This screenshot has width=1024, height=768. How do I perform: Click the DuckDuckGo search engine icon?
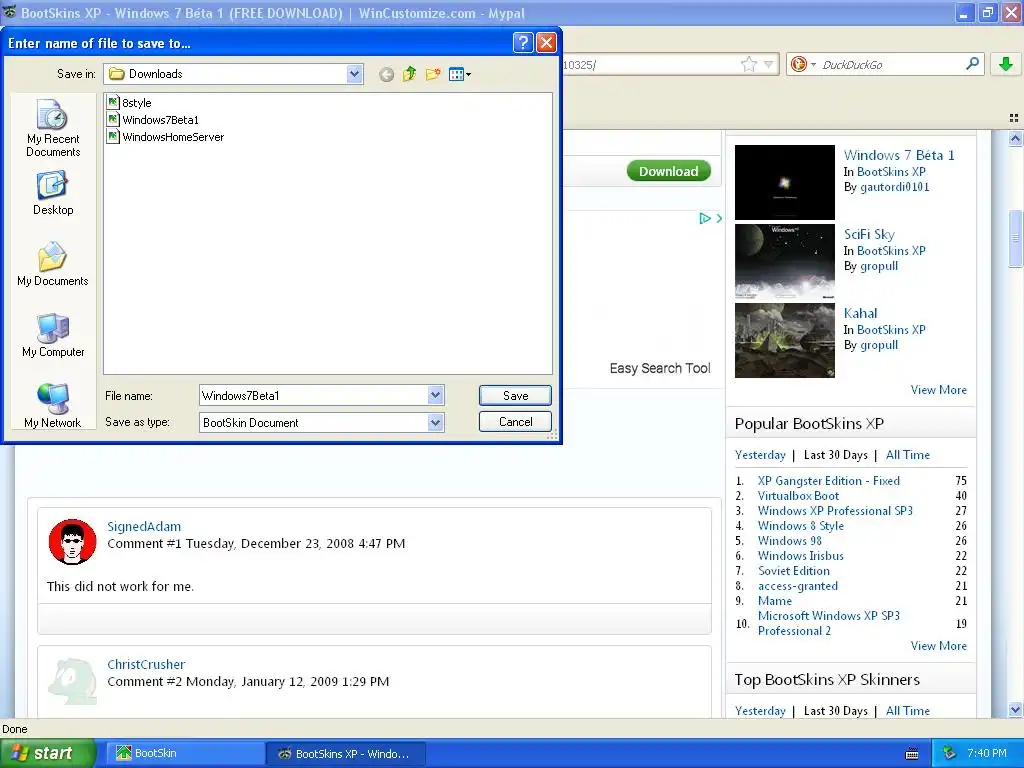pos(798,64)
